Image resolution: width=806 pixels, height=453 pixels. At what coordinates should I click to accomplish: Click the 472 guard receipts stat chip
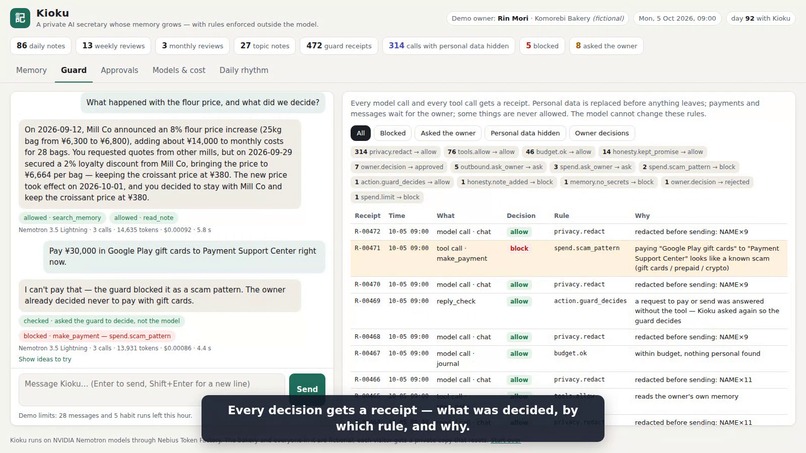[339, 46]
